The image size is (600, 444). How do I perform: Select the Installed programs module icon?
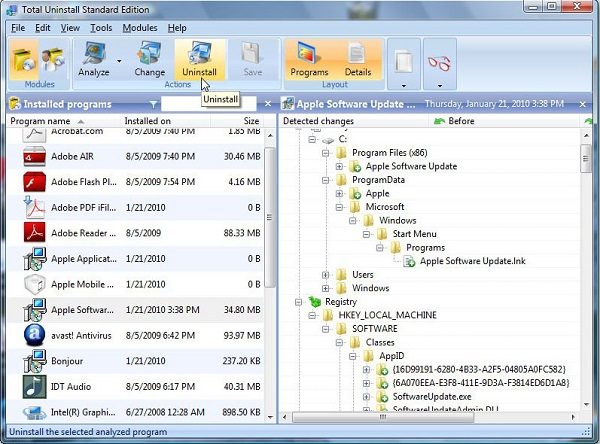[x=24, y=59]
